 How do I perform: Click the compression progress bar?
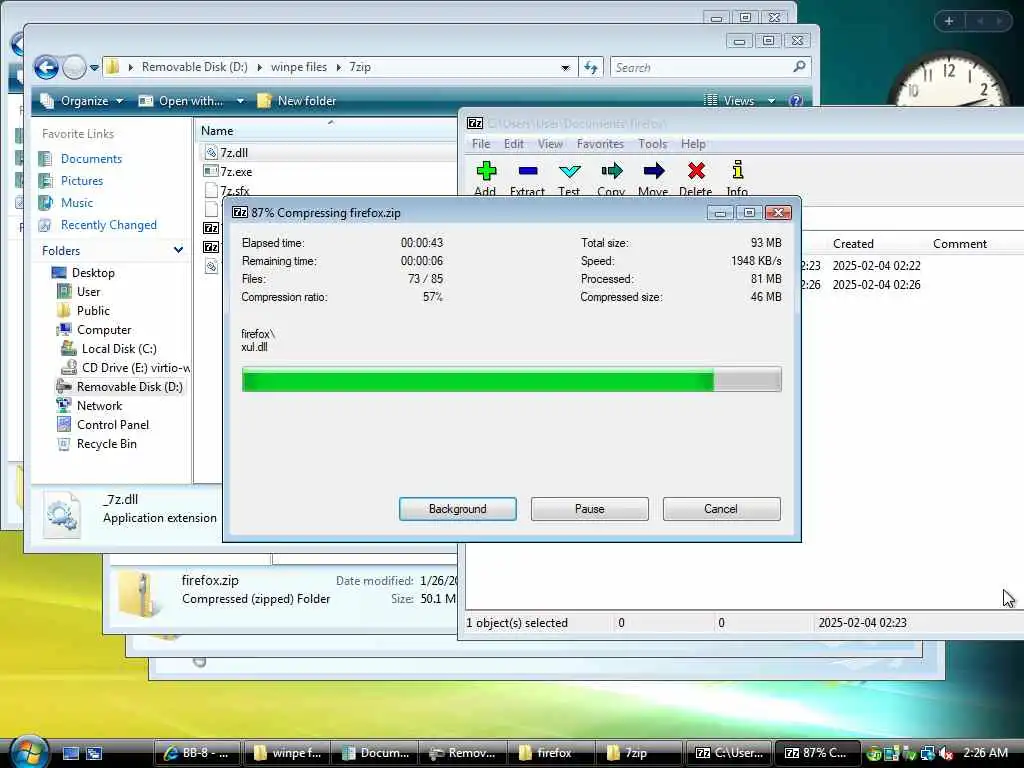(511, 379)
